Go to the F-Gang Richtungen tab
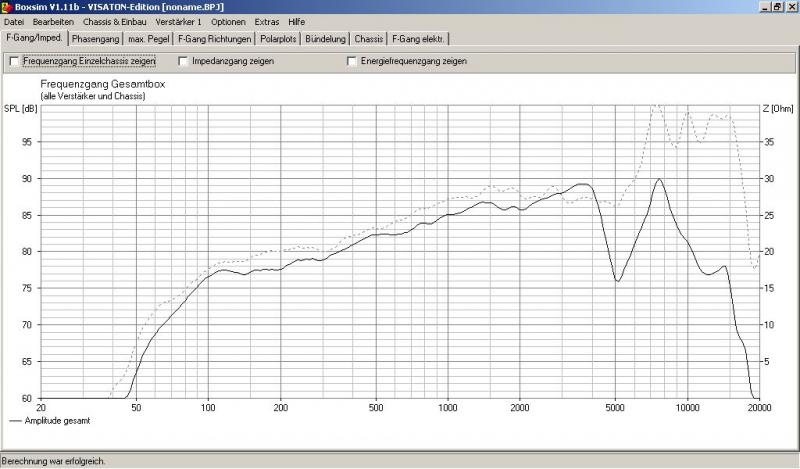This screenshot has width=800, height=469. tap(214, 39)
